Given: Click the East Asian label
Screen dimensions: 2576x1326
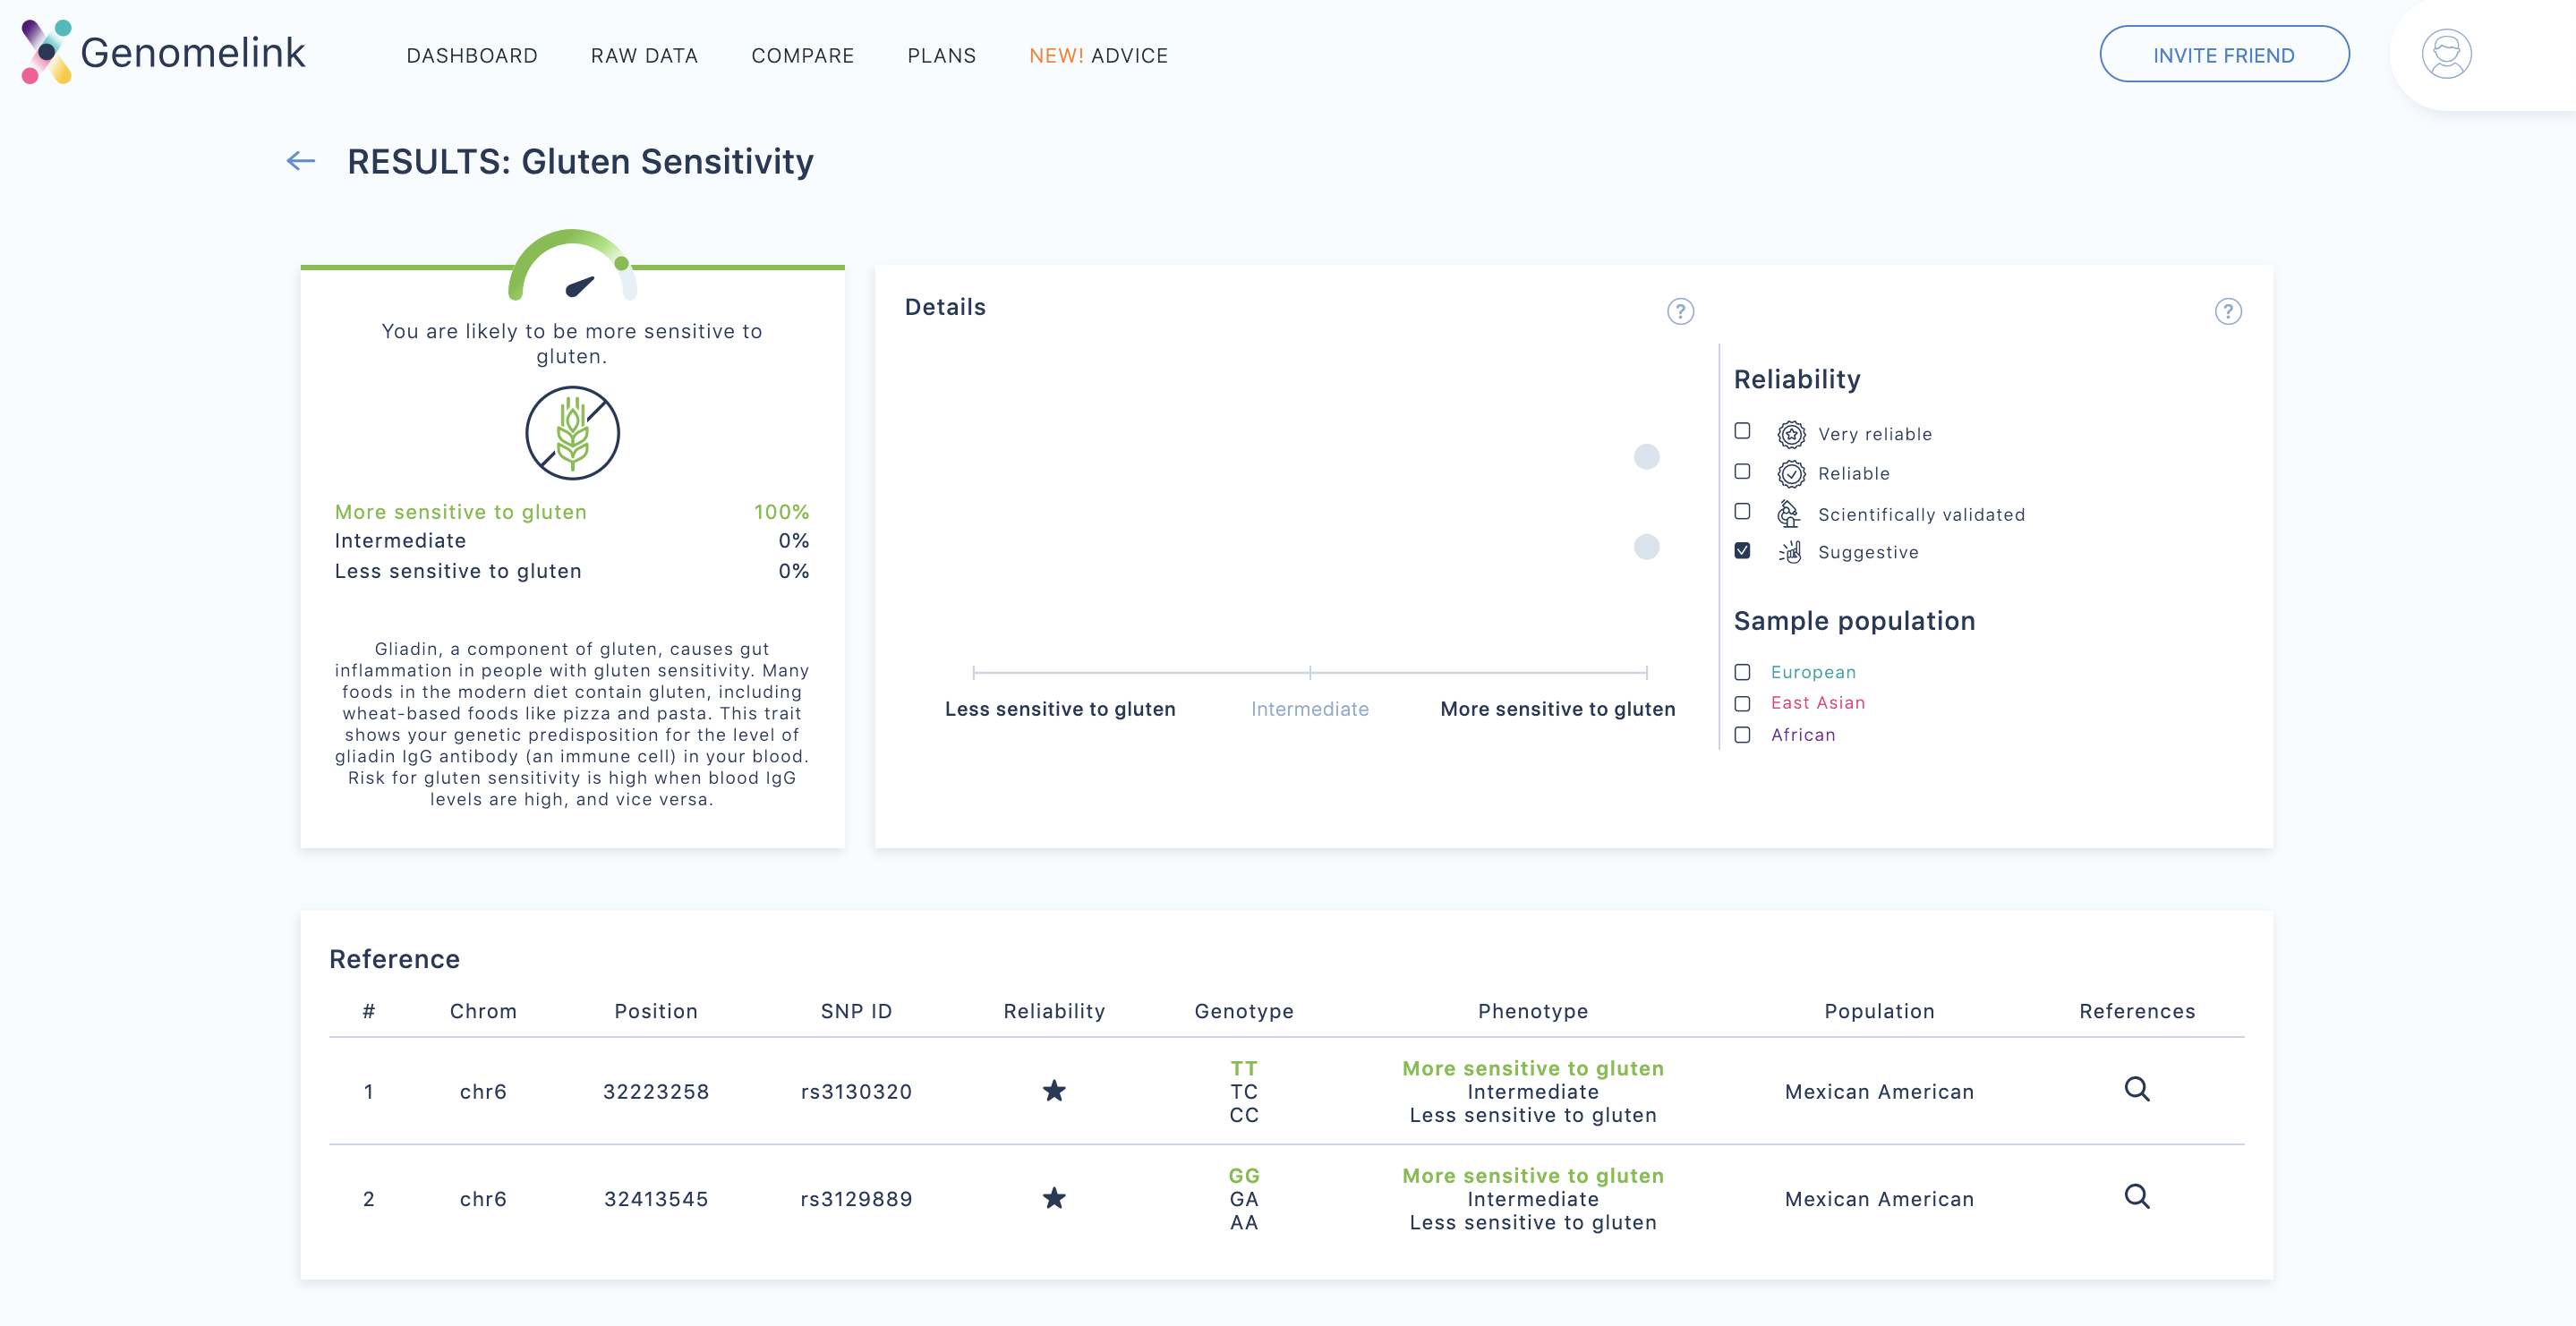Looking at the screenshot, I should (1817, 703).
